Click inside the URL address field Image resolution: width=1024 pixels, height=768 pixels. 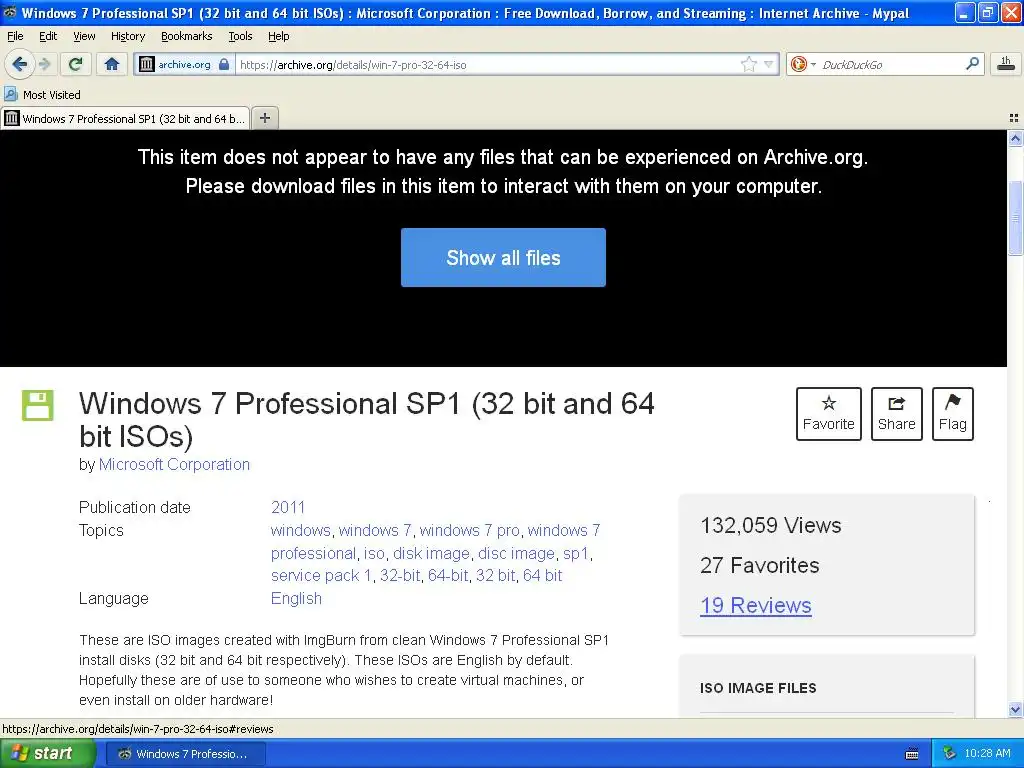pyautogui.click(x=487, y=64)
